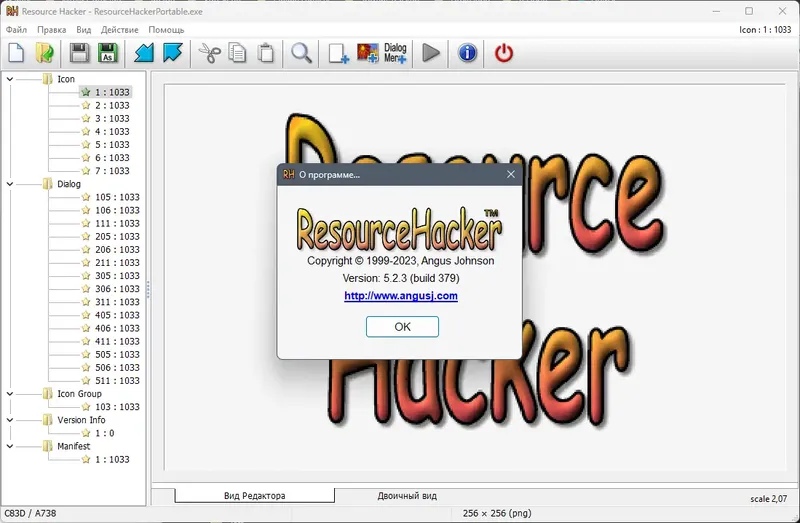
Task: Add new resource with page-plus icon
Action: [x=338, y=53]
